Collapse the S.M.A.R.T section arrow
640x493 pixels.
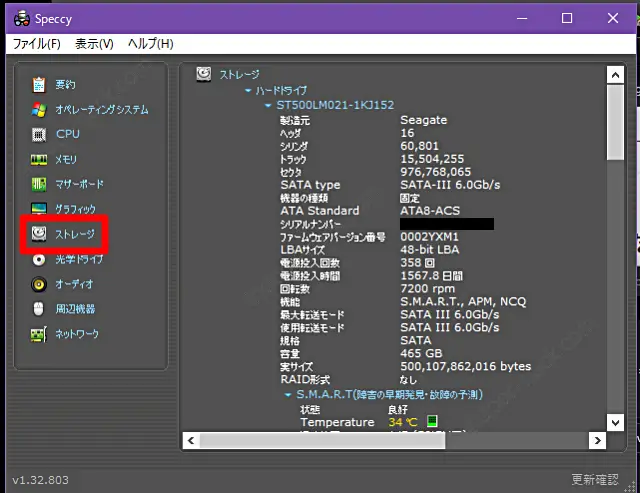(288, 395)
